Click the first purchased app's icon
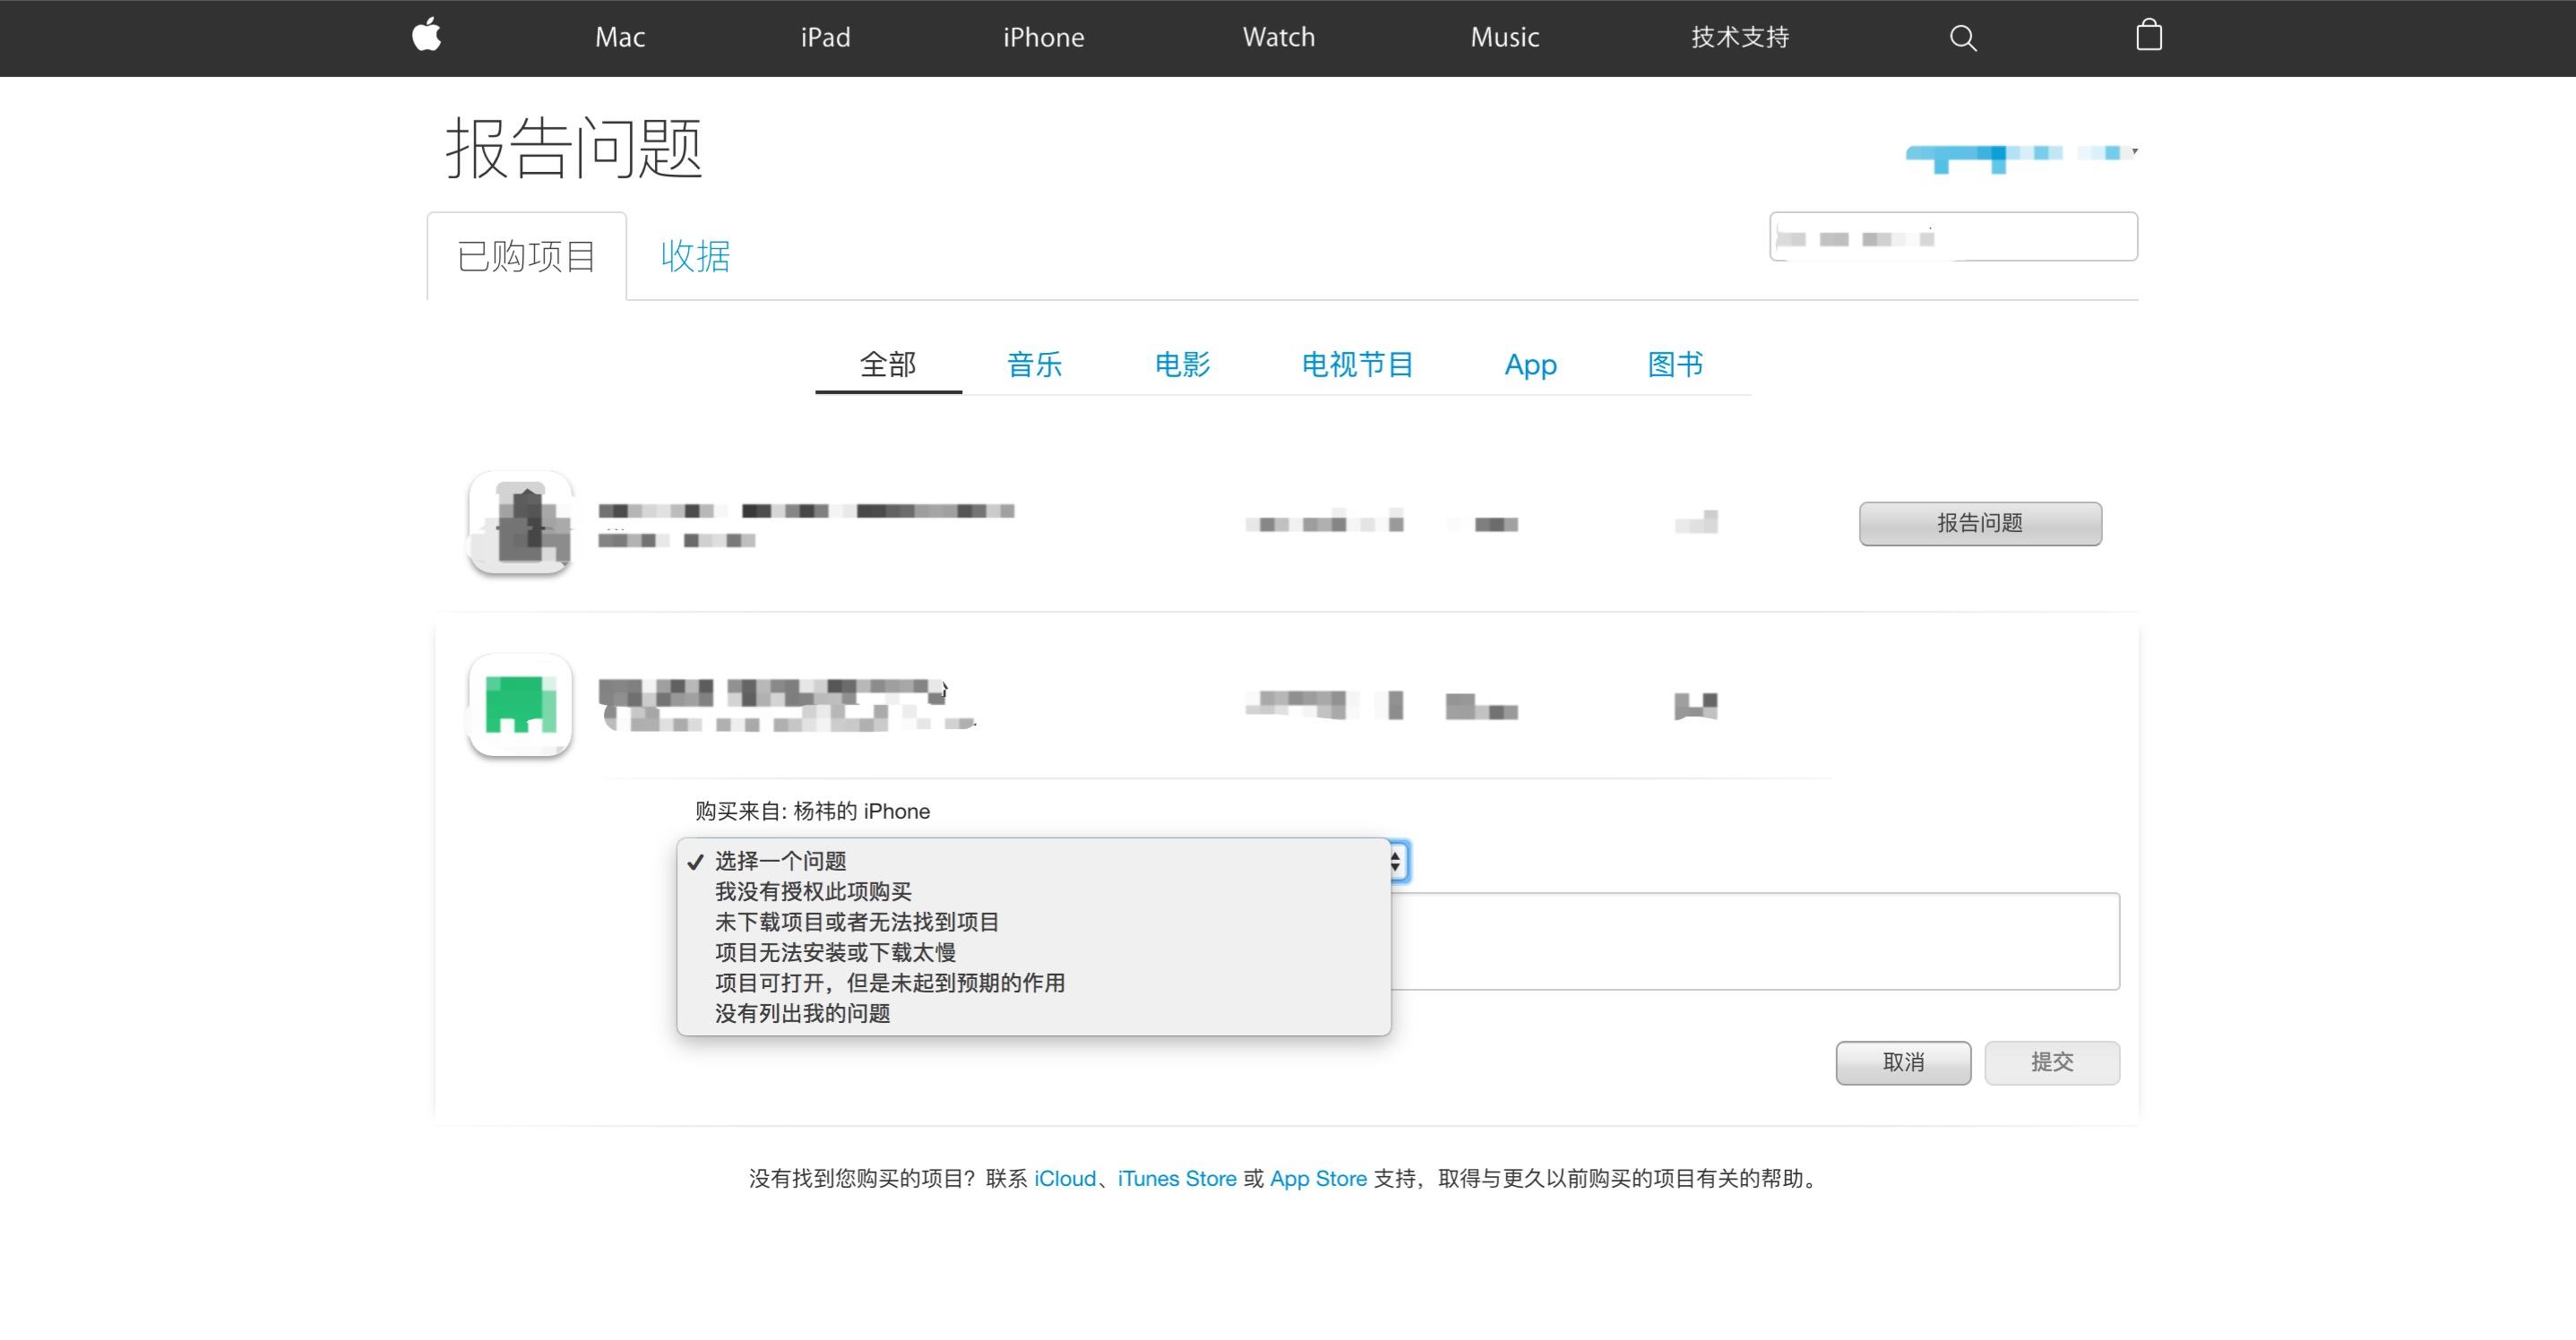Screen dimensions: 2576x1340 520,523
